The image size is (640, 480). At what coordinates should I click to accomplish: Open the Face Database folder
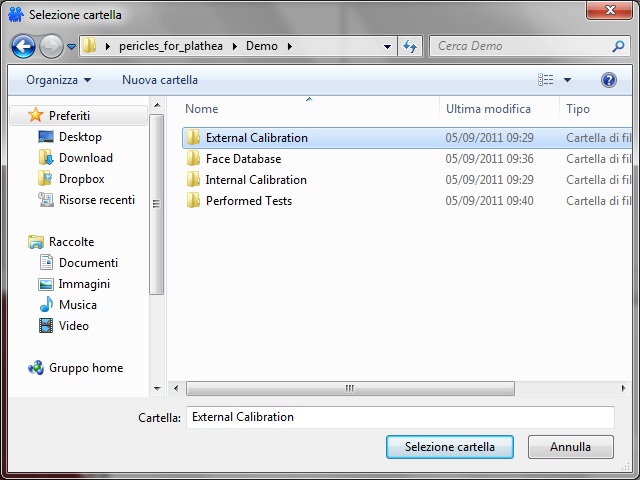243,159
